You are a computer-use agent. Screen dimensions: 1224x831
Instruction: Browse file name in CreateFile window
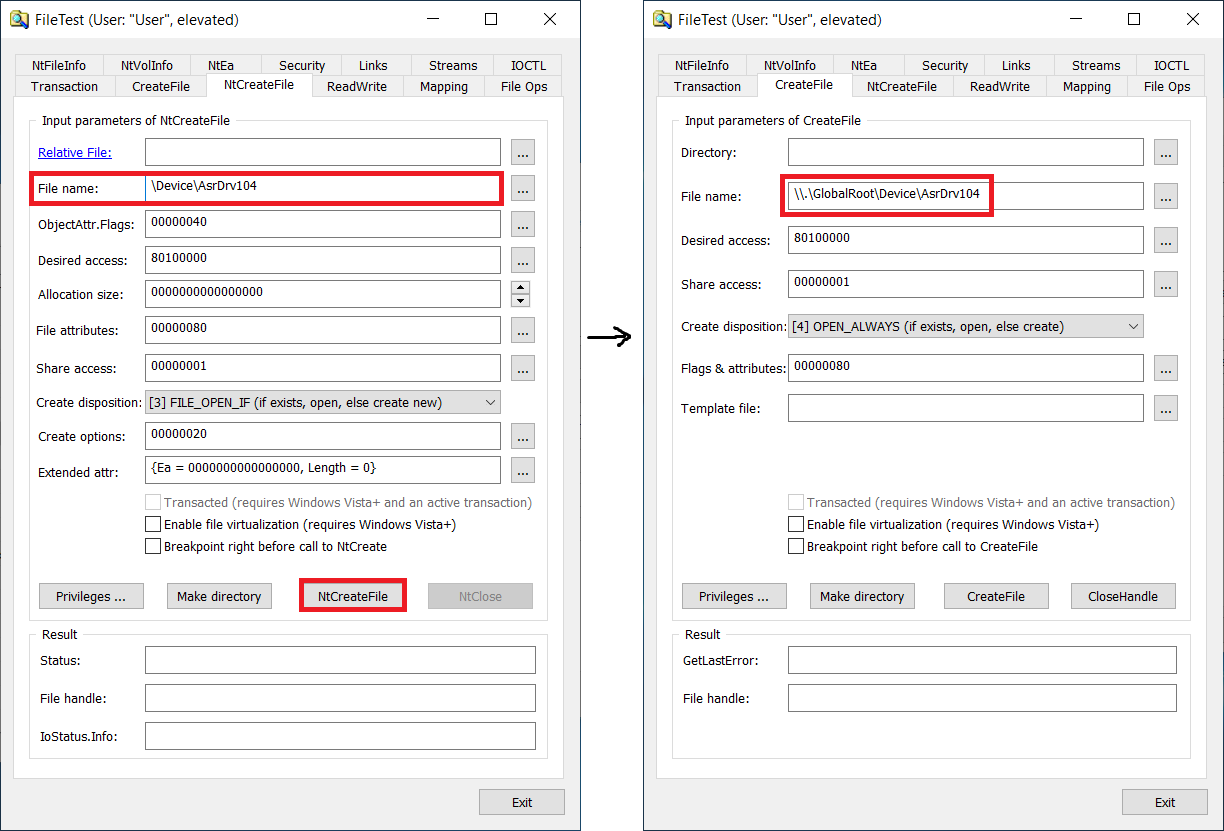tap(1166, 196)
